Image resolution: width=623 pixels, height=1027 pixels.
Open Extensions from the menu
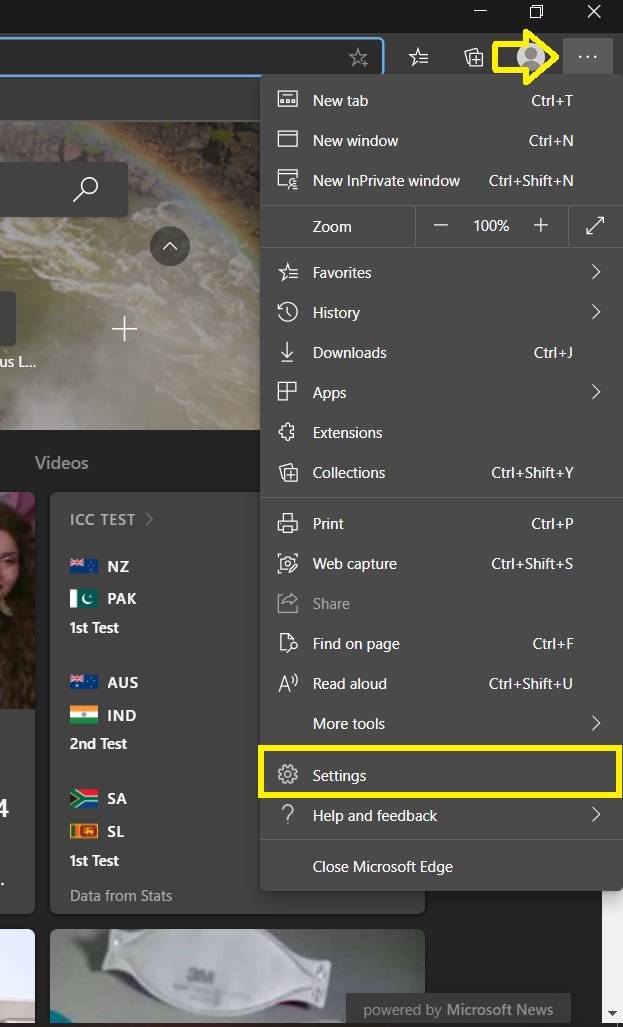pos(440,432)
